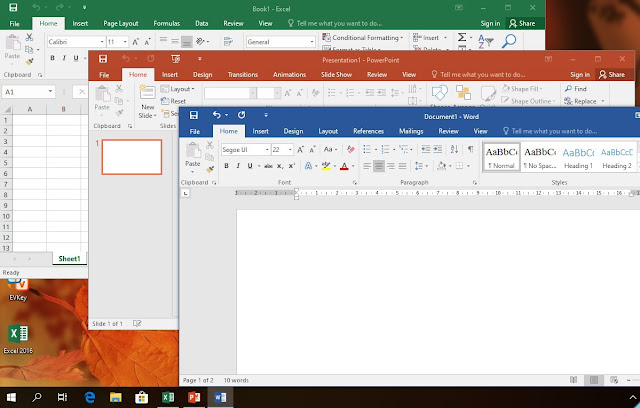Screen dimensions: 640x408
Task: Justify text in Word
Action: click(402, 166)
